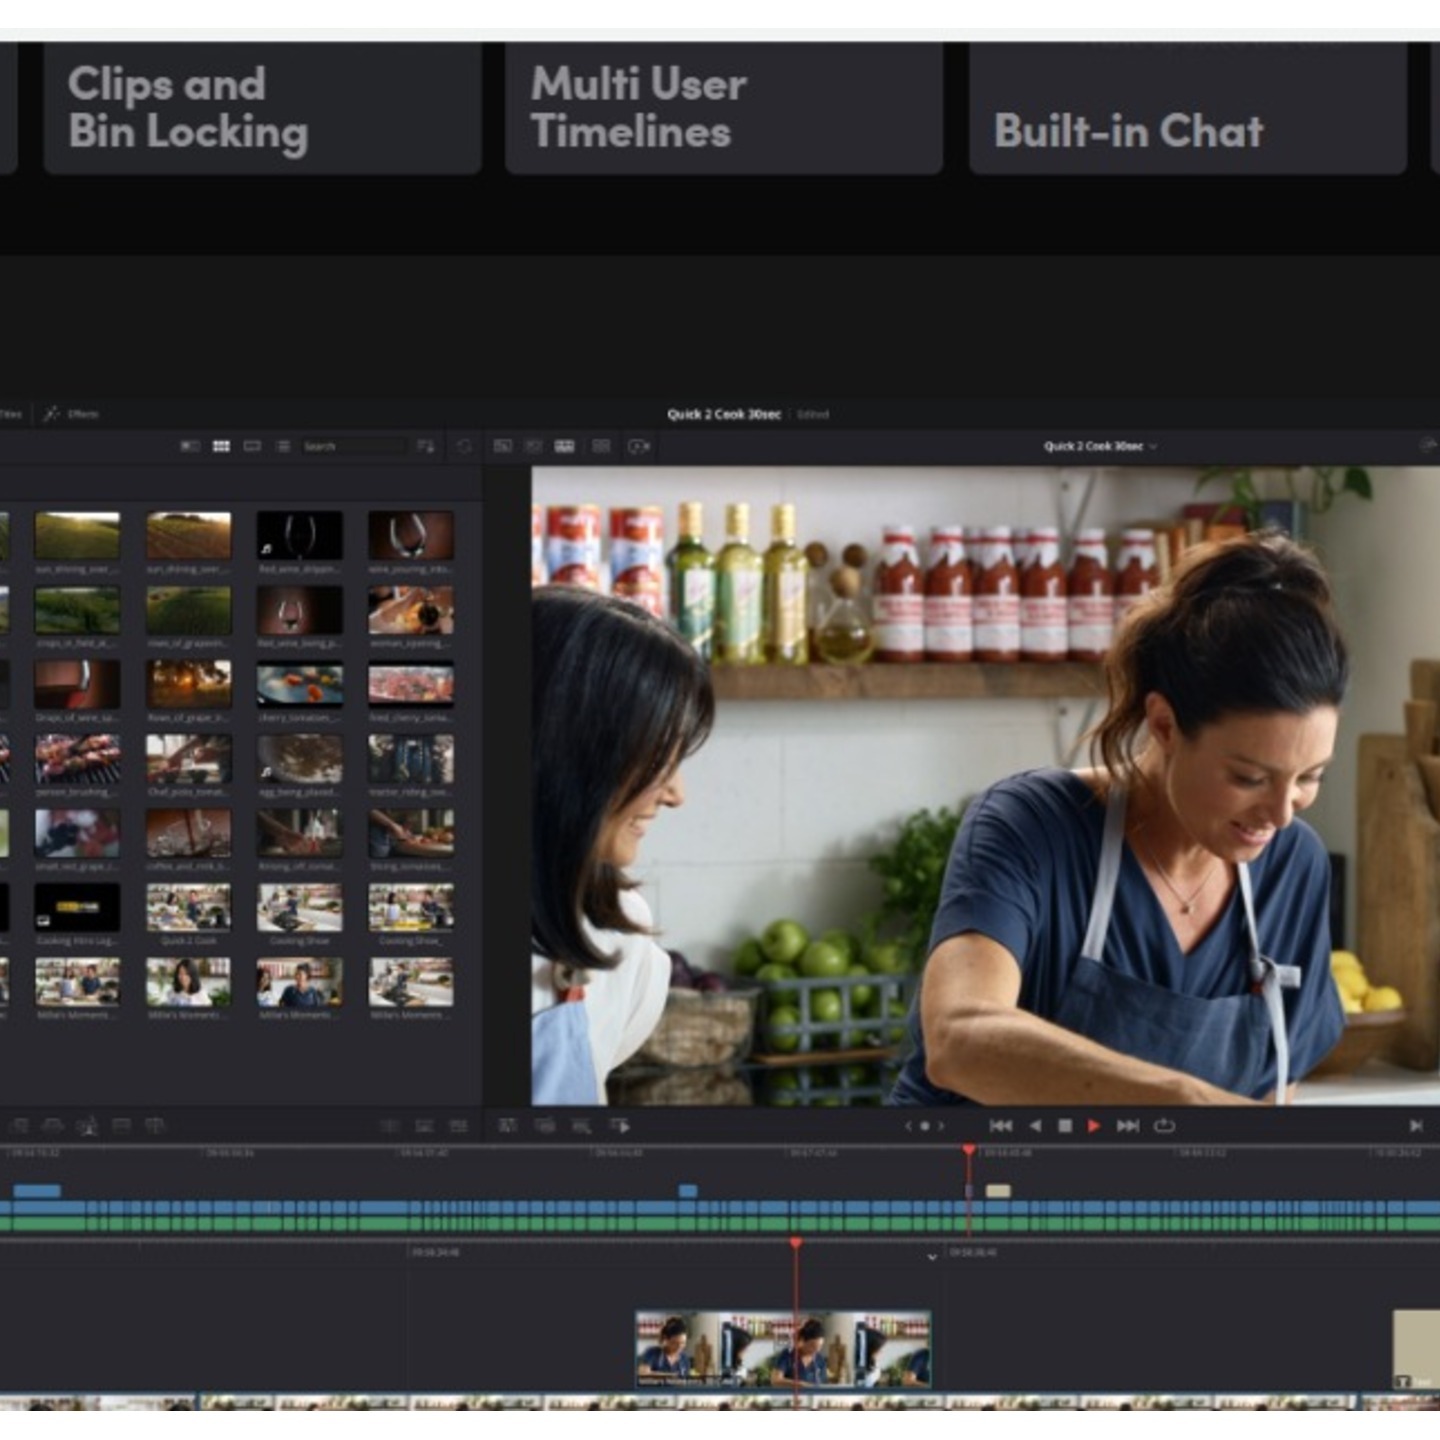This screenshot has width=1440, height=1440.
Task: Open the Quick 2 Cook 30sec timeline dropdown
Action: [1100, 446]
